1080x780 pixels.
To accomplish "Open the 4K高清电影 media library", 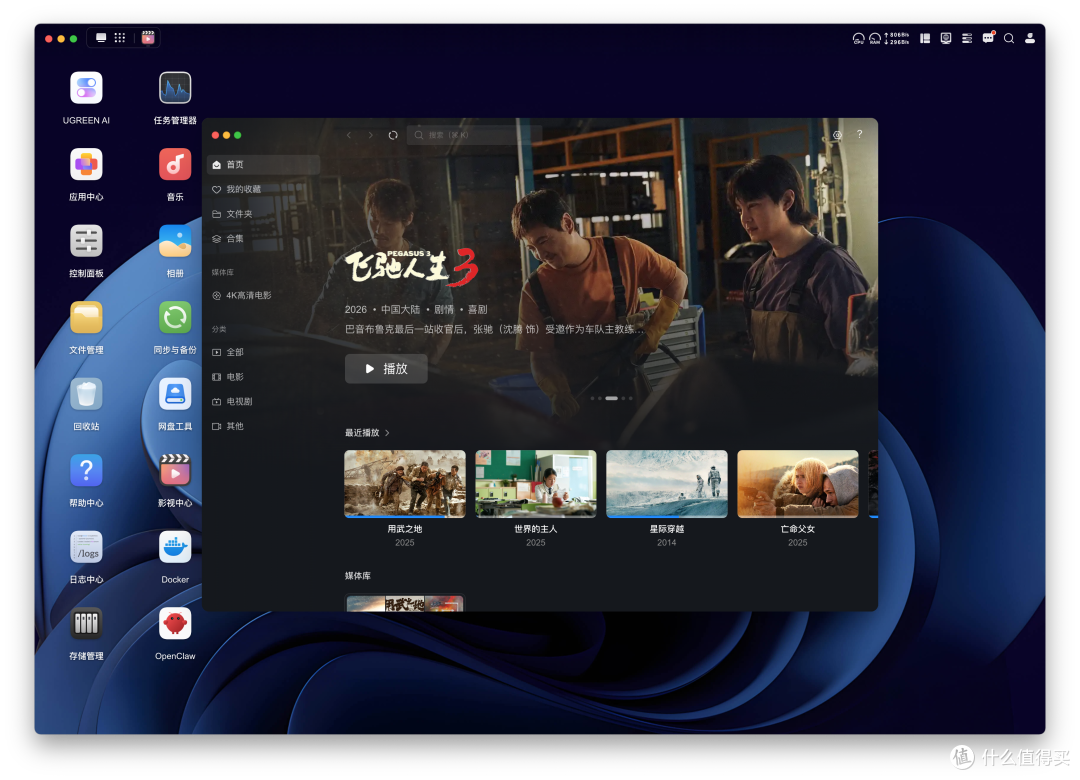I will tap(263, 296).
